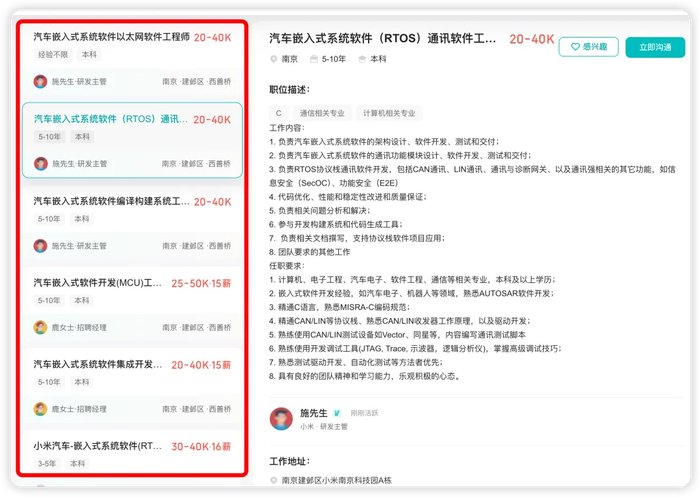Click address 南京建邺区小米南京科技园A栋
700x497 pixels.
[337, 480]
